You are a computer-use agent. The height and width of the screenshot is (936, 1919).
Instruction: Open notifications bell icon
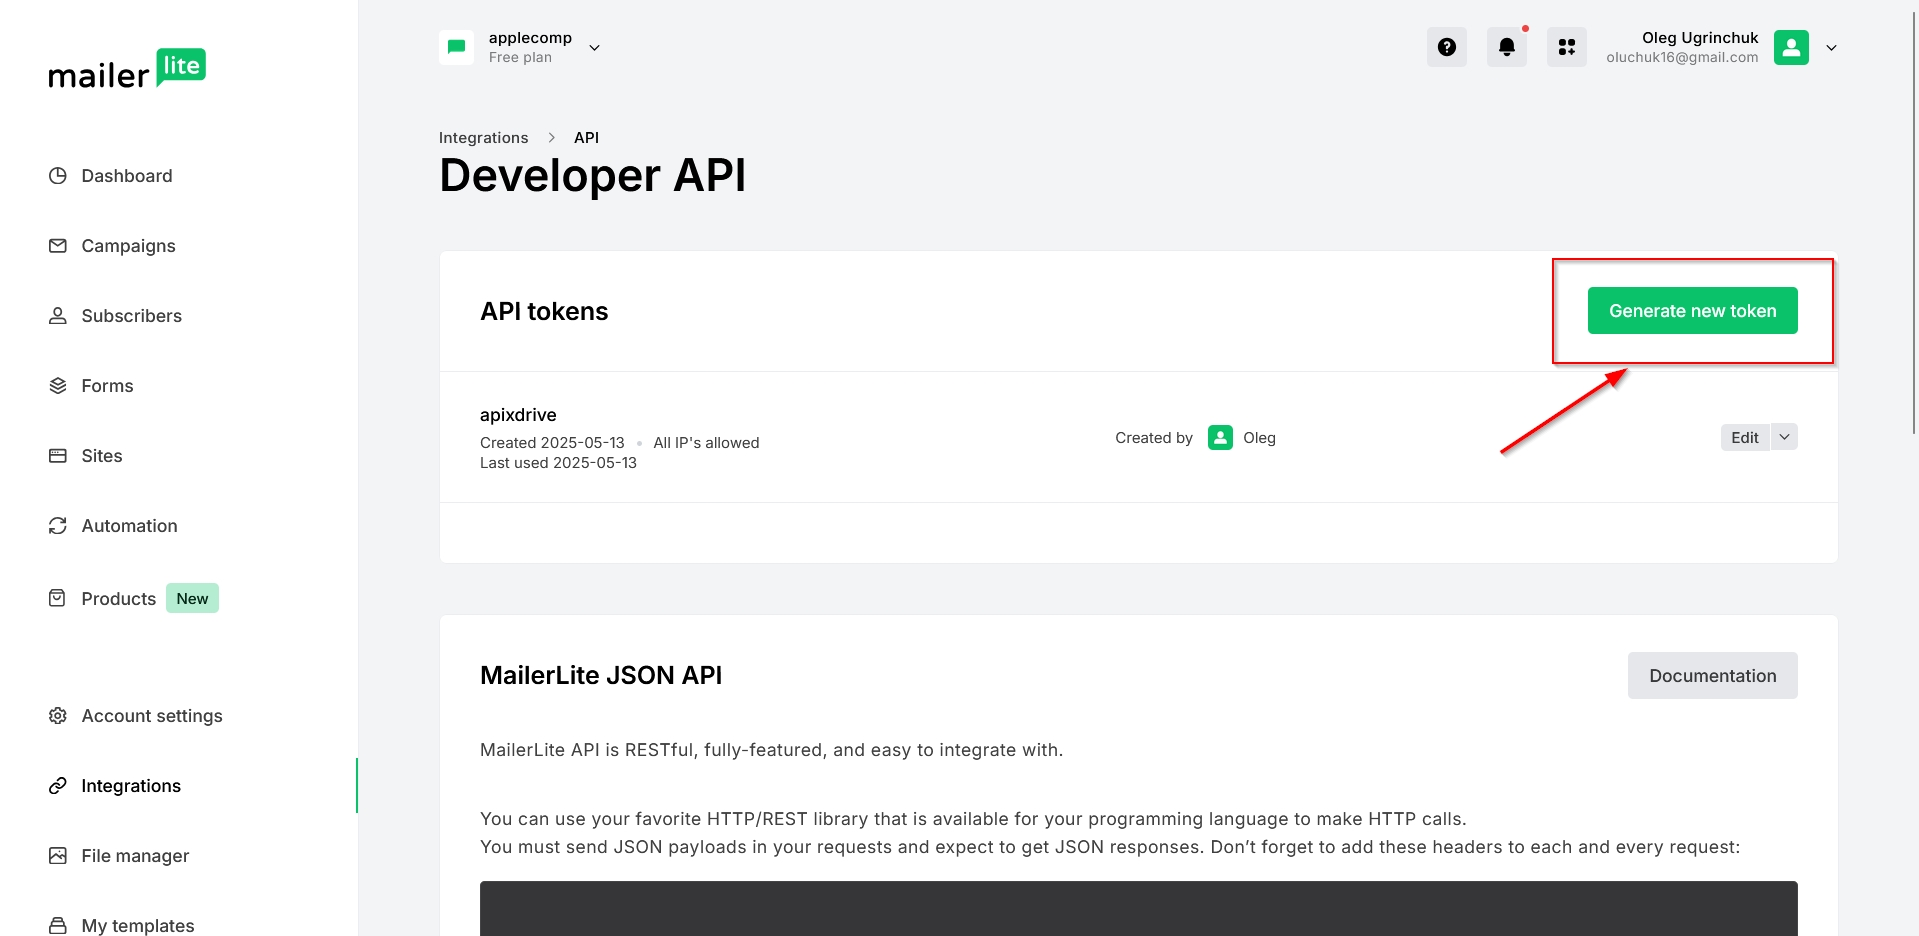(1507, 47)
